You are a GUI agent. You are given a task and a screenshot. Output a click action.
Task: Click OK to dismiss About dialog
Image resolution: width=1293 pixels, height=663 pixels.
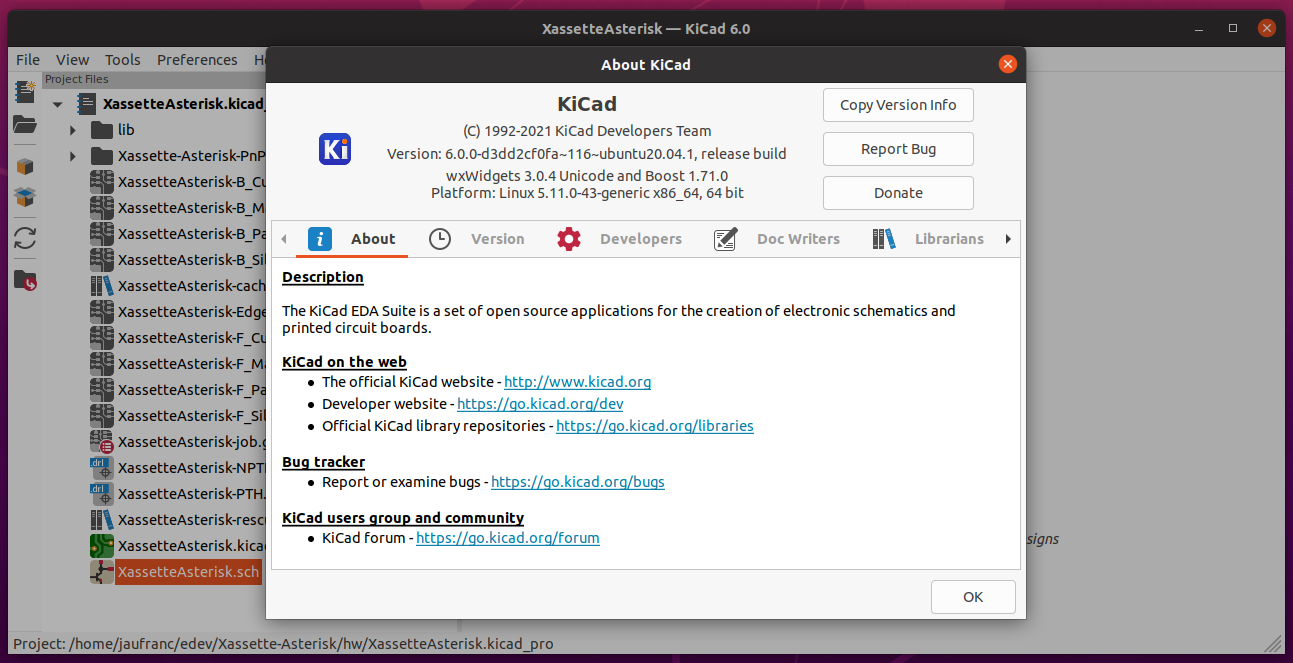[x=973, y=597]
